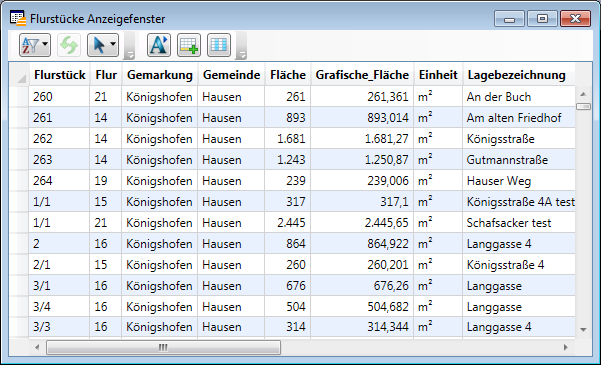Click Gemeinde 'Hausen' in row 3/3

[x=232, y=327]
